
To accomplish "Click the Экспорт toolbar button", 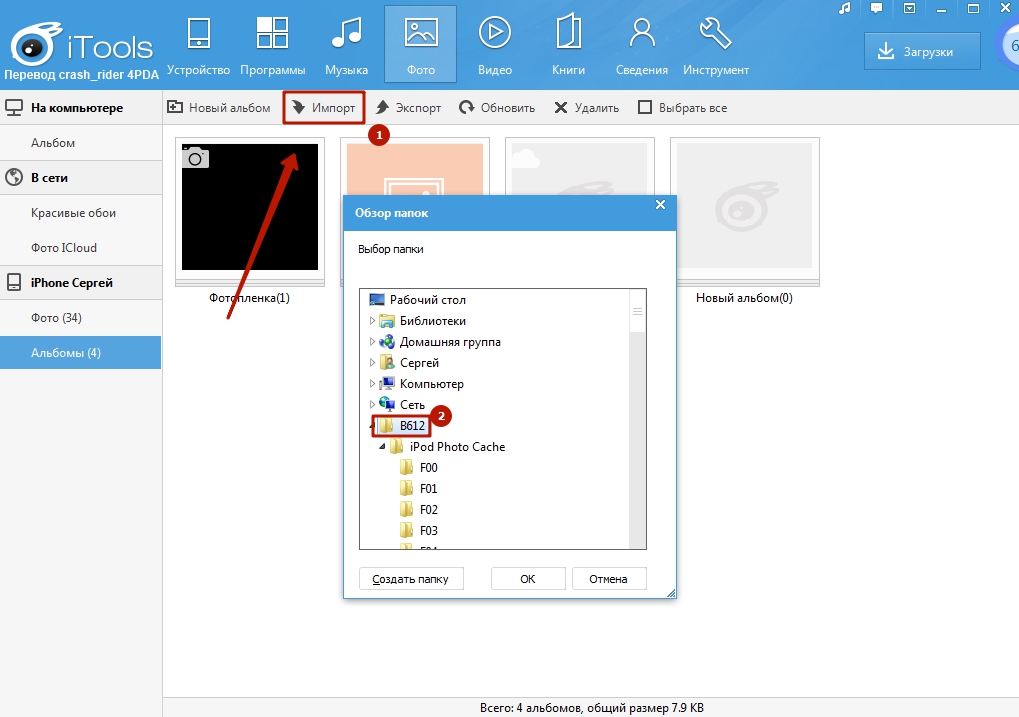I will tap(409, 108).
